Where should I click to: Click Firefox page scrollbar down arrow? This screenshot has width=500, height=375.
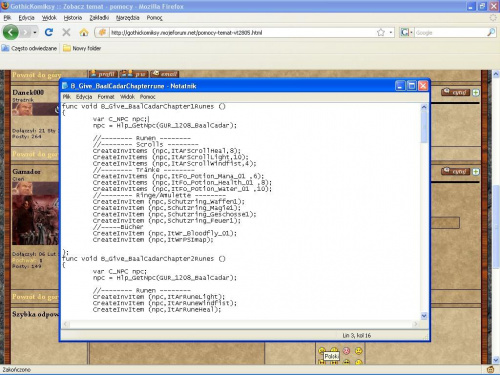click(x=496, y=360)
